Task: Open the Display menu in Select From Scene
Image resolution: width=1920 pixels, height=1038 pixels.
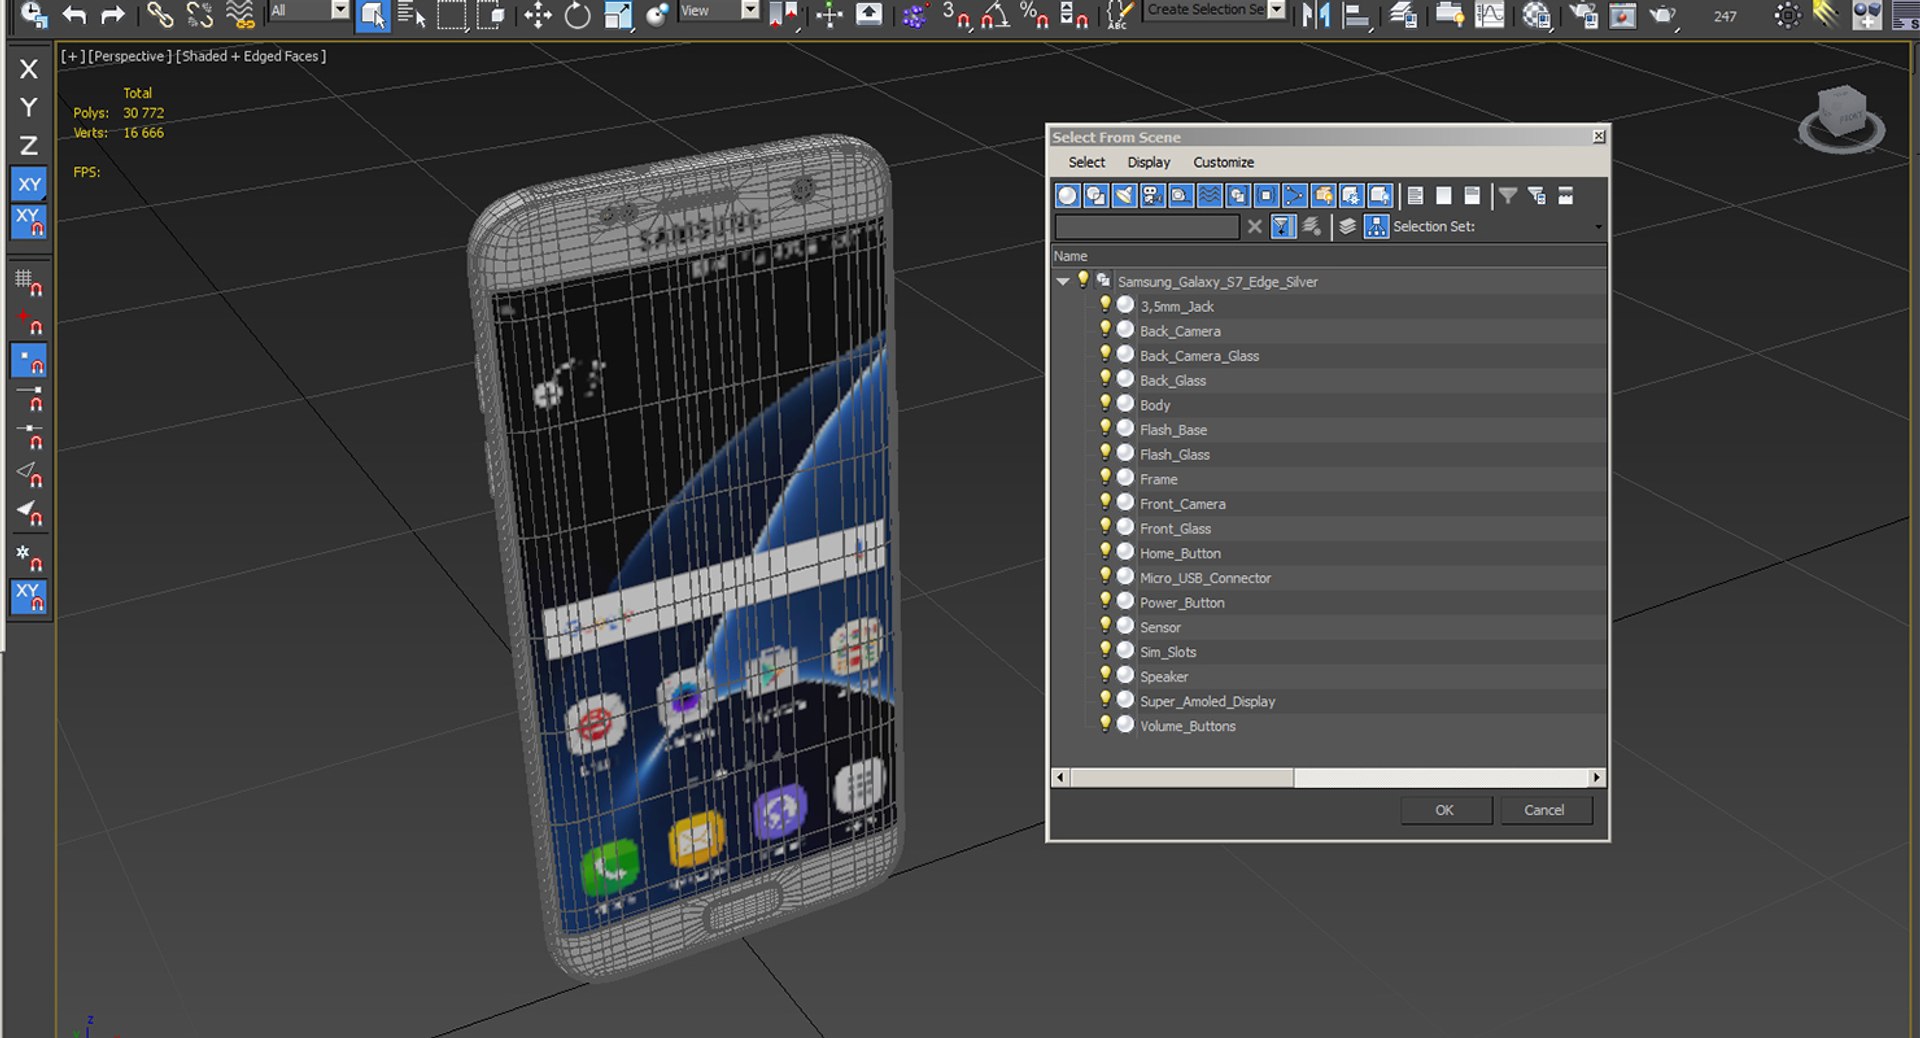Action: [1149, 162]
